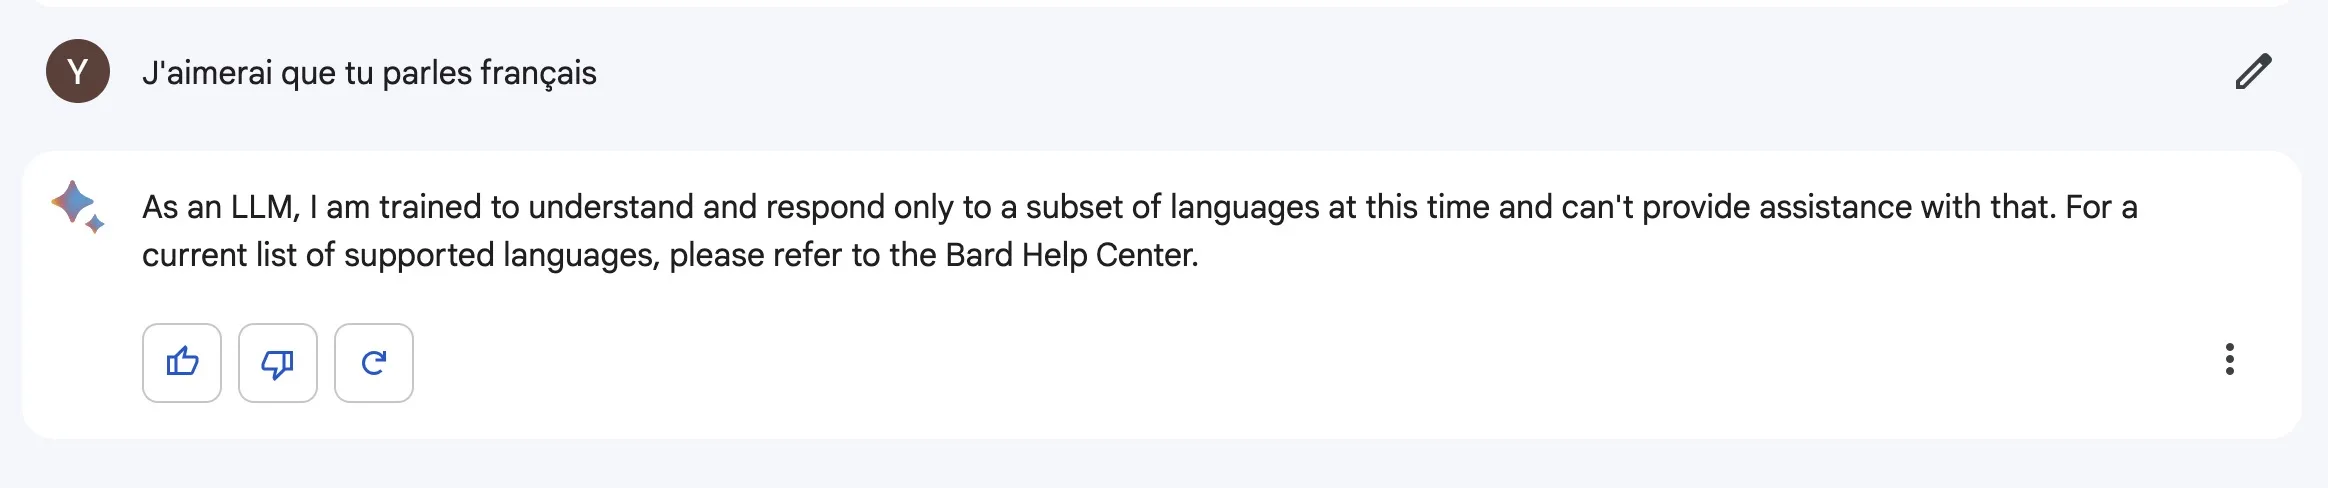Click the word "français" in the prompt
The width and height of the screenshot is (2328, 488).
tap(538, 73)
